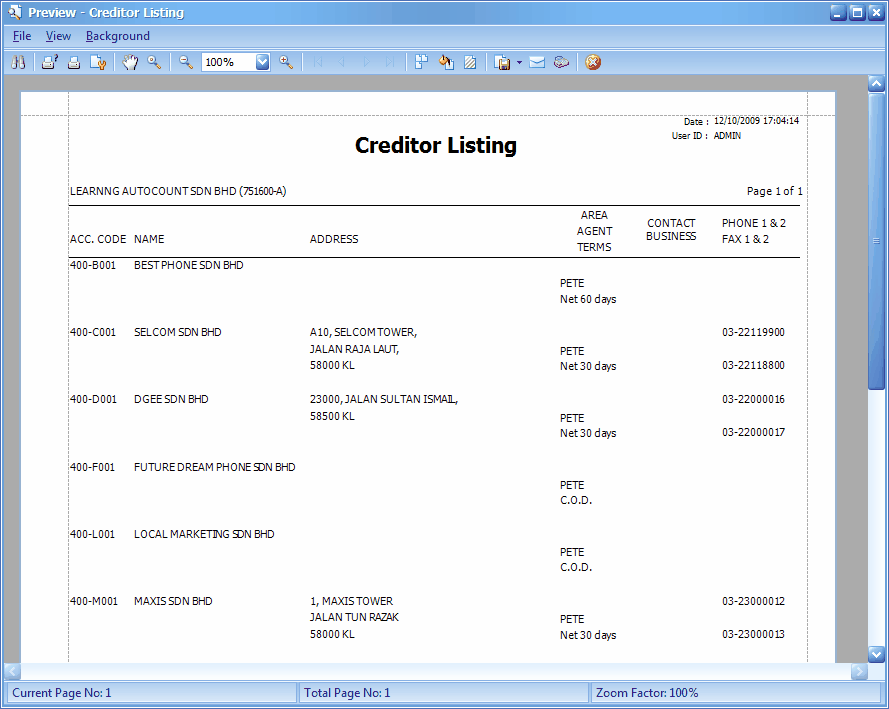Select the Hand tool
Image resolution: width=889 pixels, height=709 pixels.
tap(130, 62)
